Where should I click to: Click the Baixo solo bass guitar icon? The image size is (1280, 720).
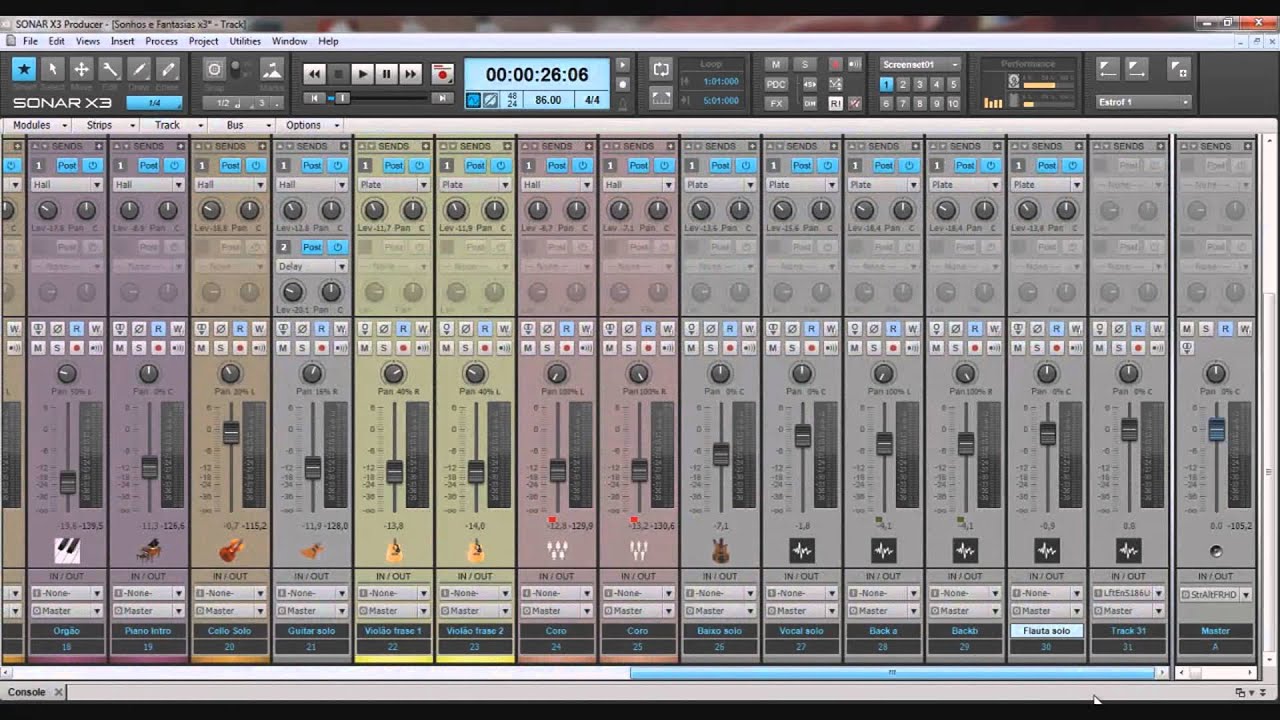[x=720, y=550]
